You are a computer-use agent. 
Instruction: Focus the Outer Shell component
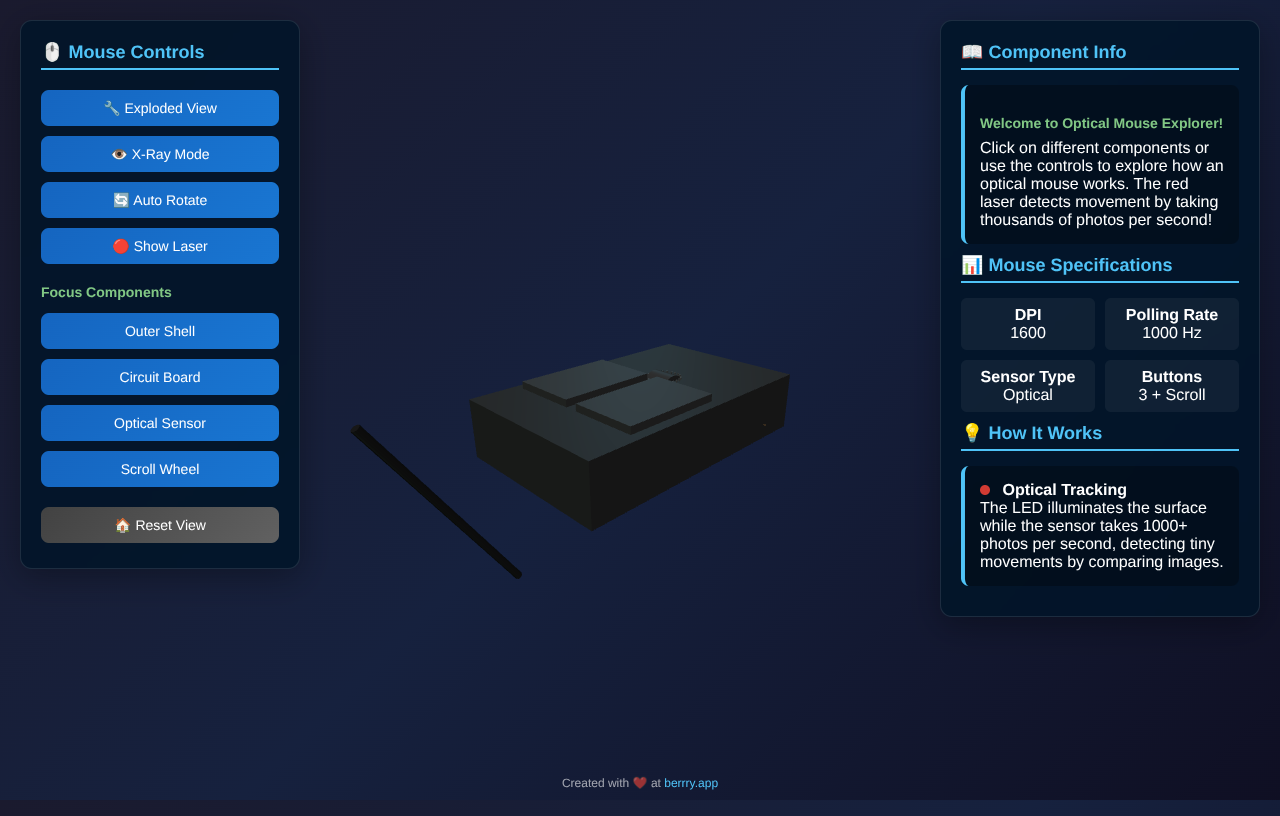[x=160, y=331]
